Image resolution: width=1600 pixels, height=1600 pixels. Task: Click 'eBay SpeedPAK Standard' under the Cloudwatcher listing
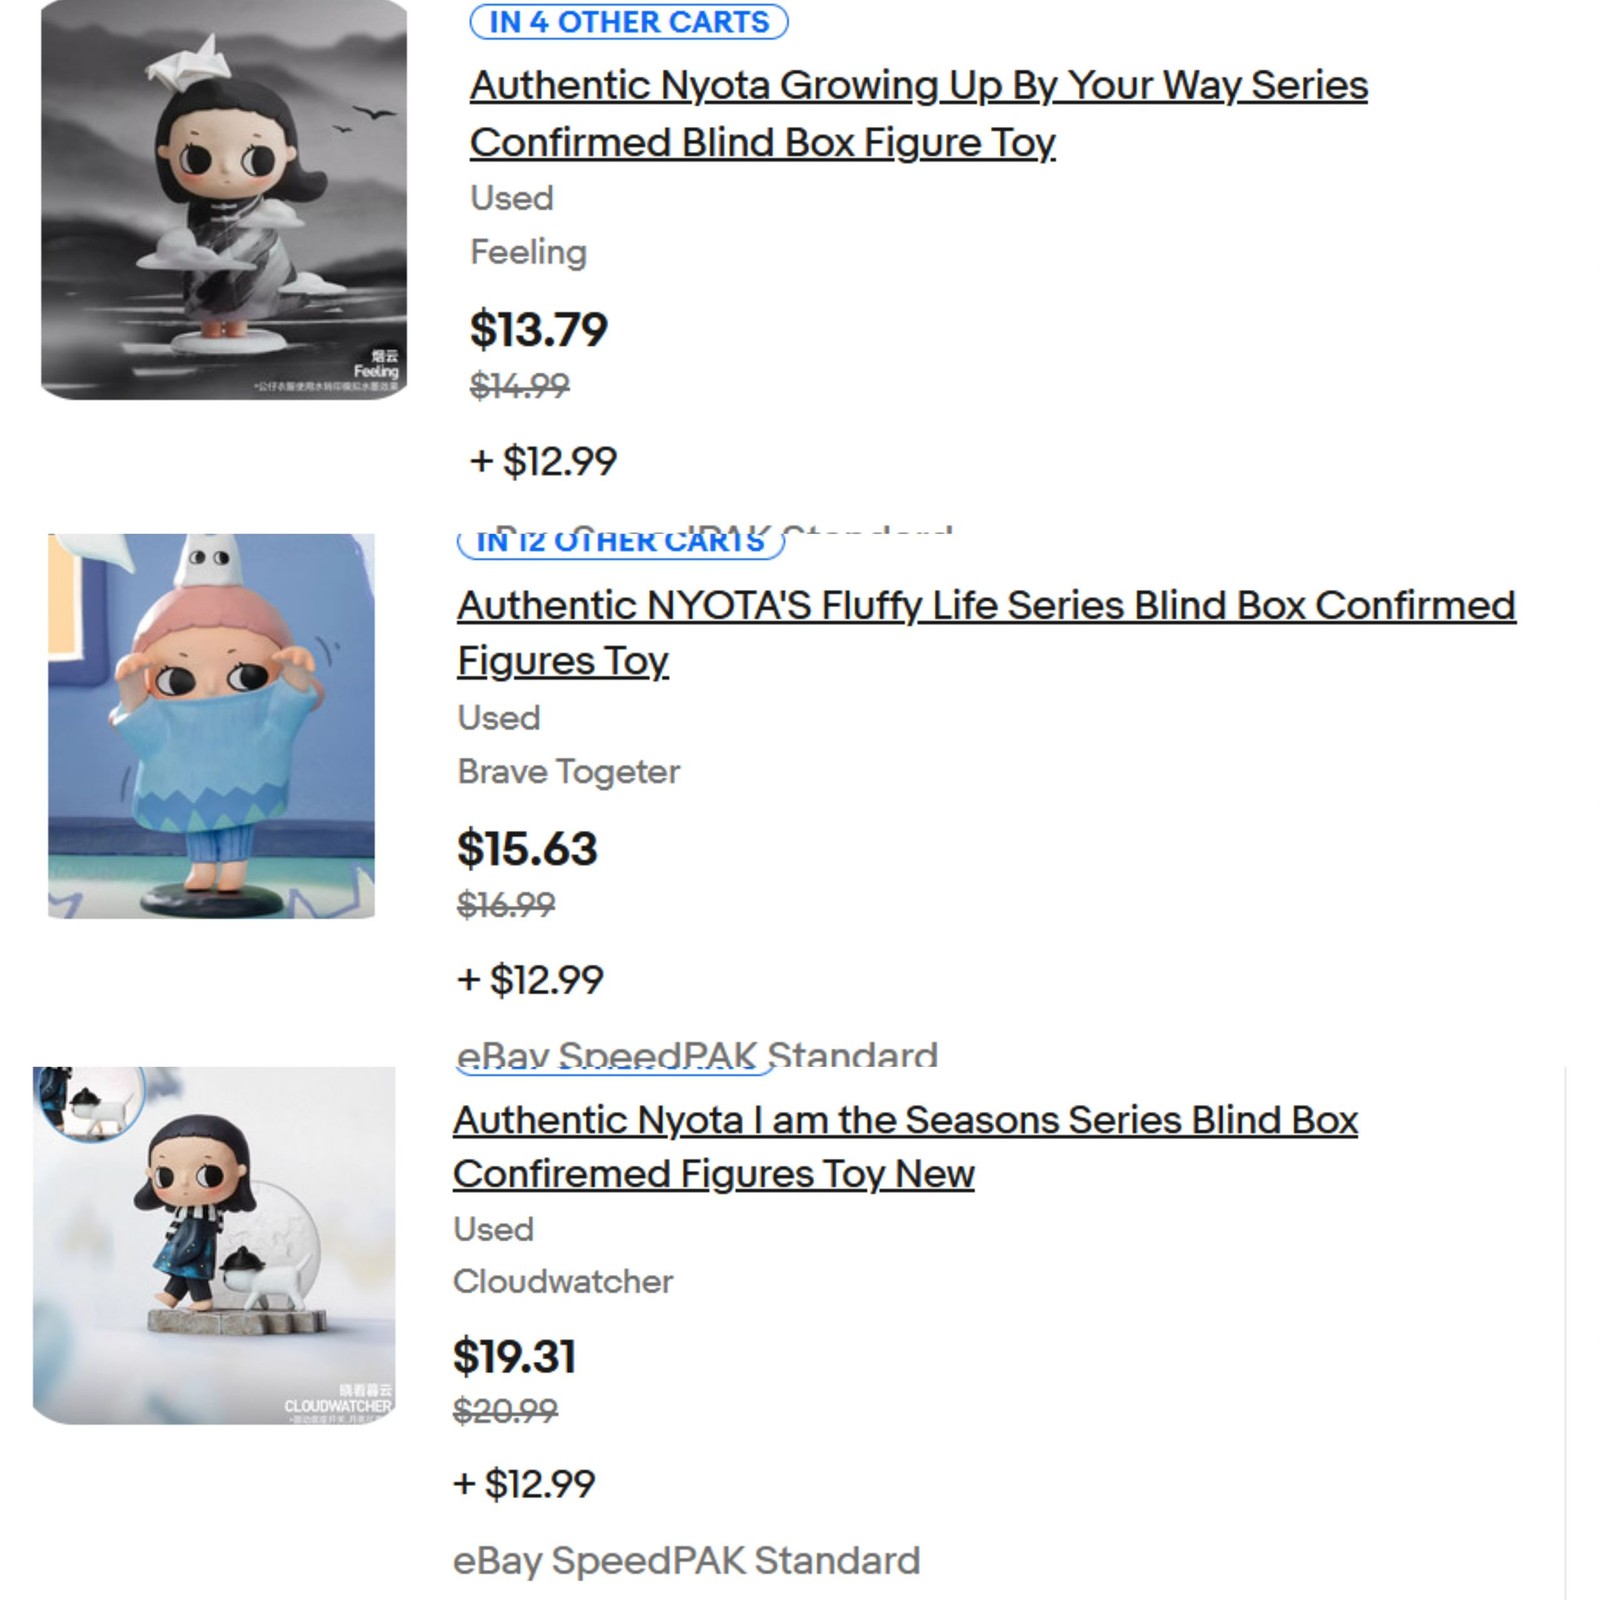[x=686, y=1561]
